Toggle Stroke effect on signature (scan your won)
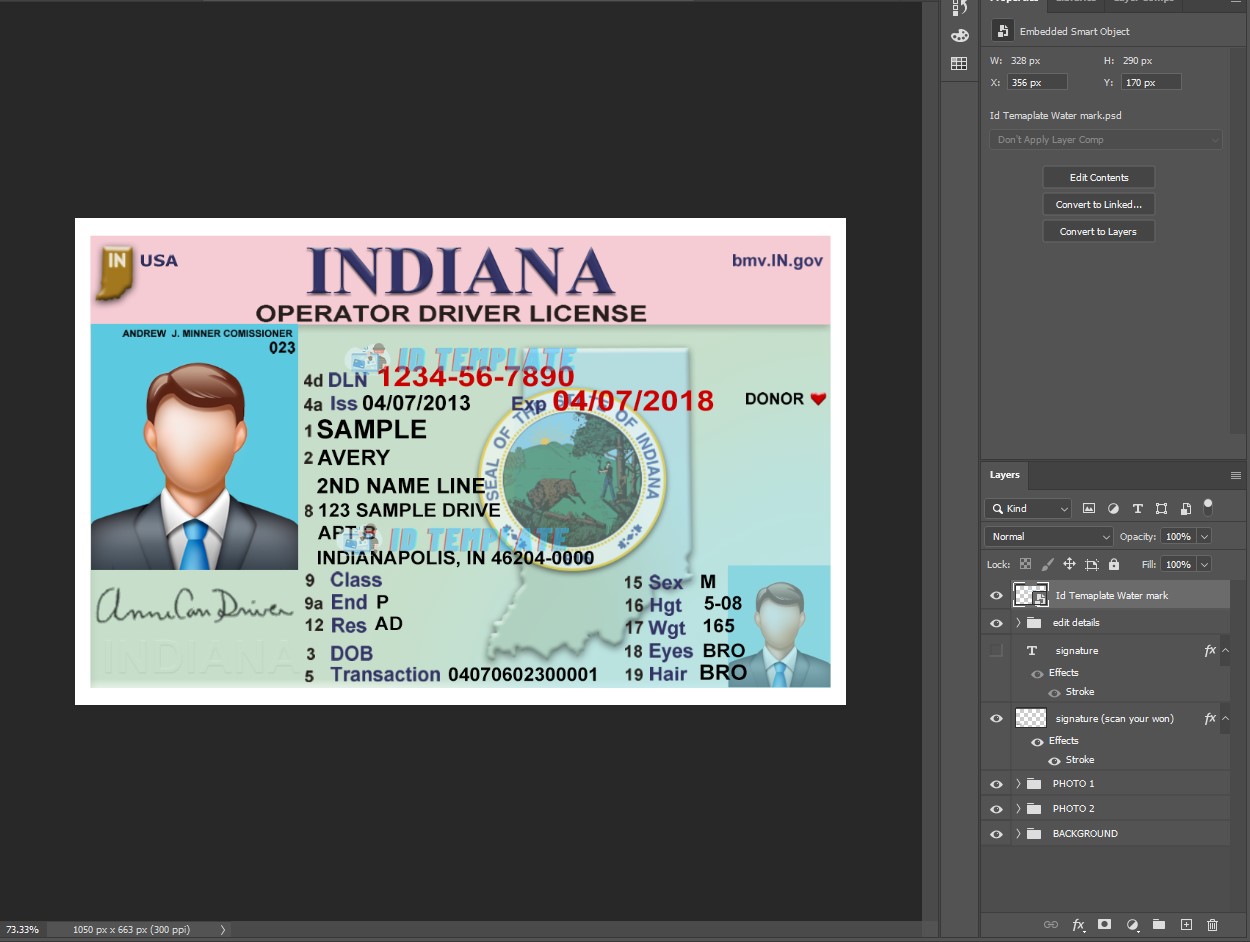 tap(1054, 760)
